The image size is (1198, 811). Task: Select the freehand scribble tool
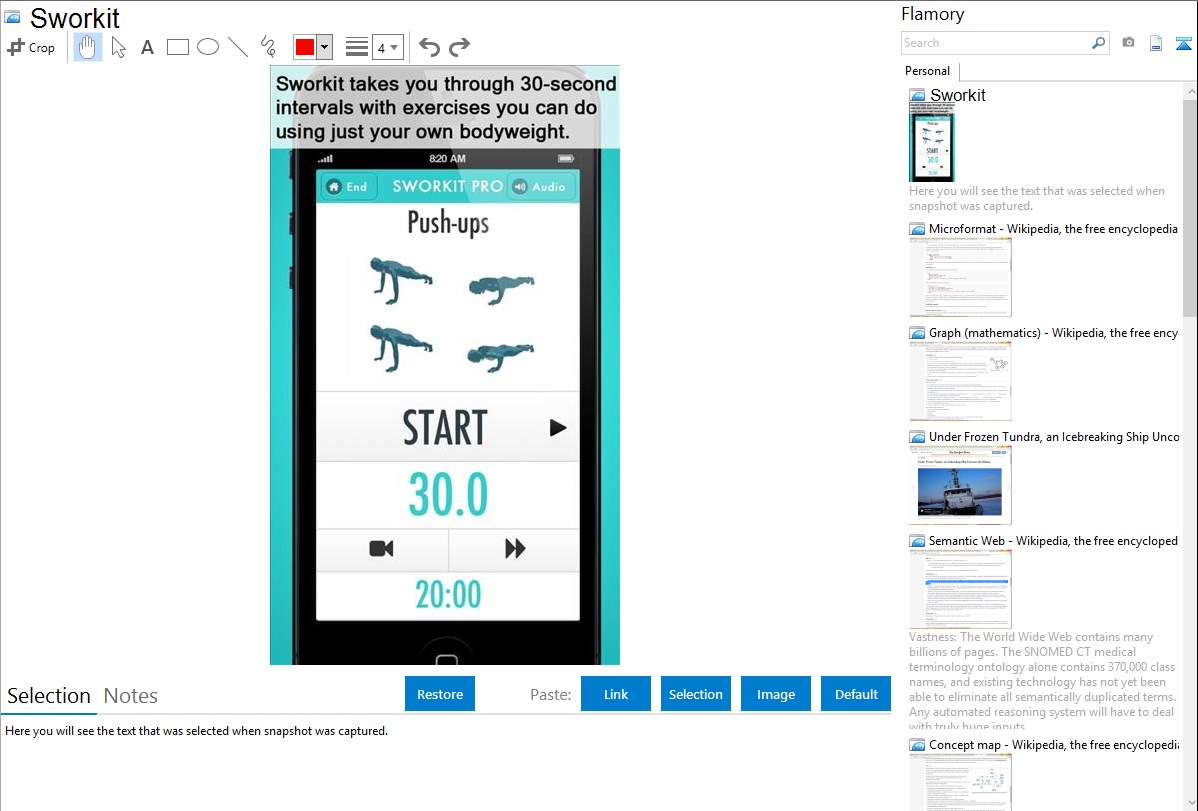[267, 47]
